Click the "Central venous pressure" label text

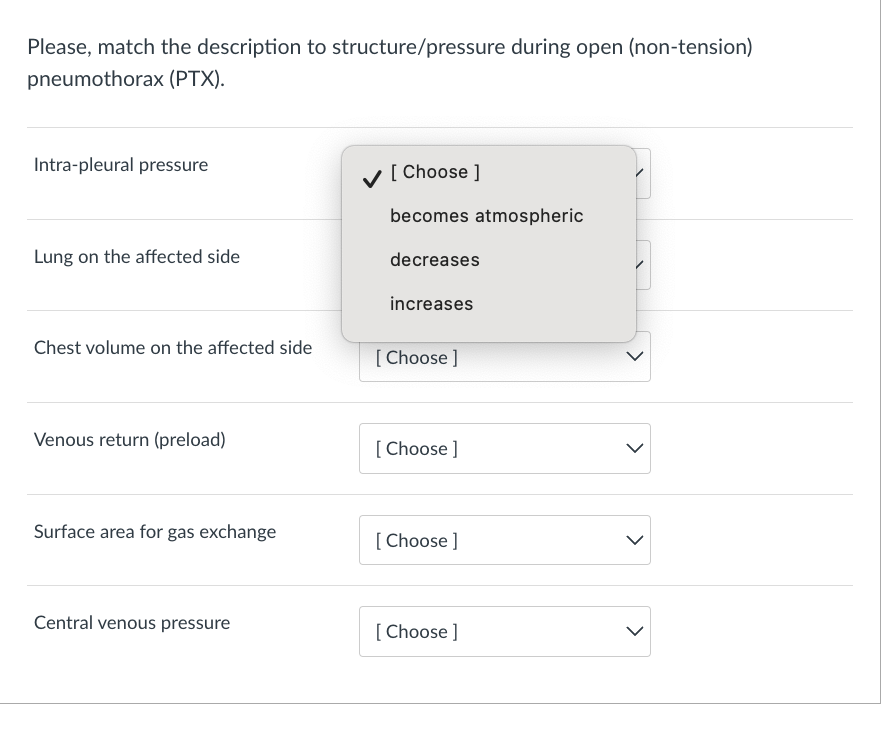tap(132, 623)
